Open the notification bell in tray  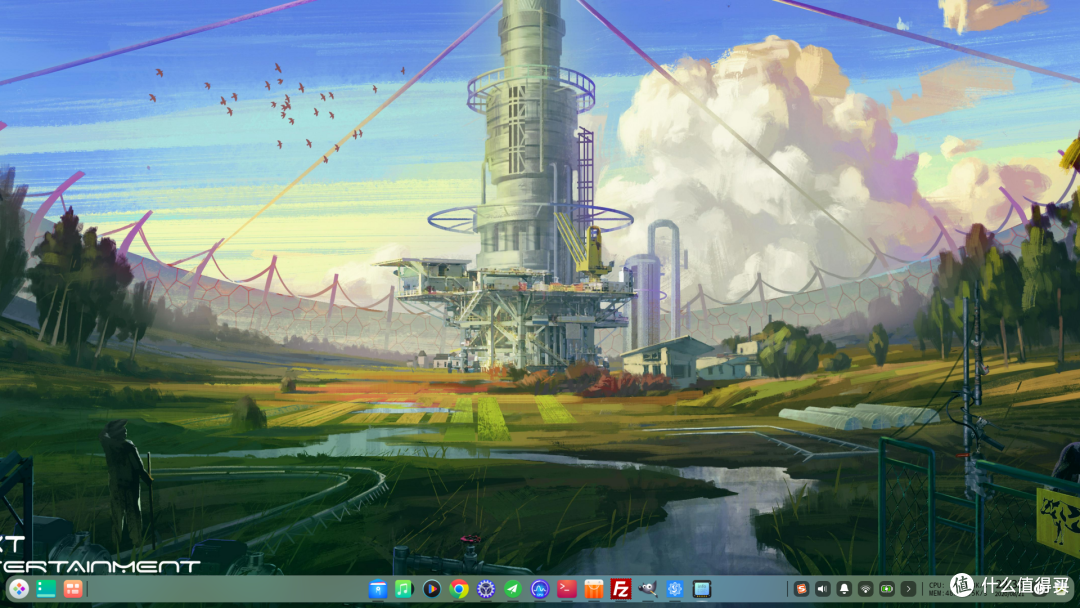[844, 589]
